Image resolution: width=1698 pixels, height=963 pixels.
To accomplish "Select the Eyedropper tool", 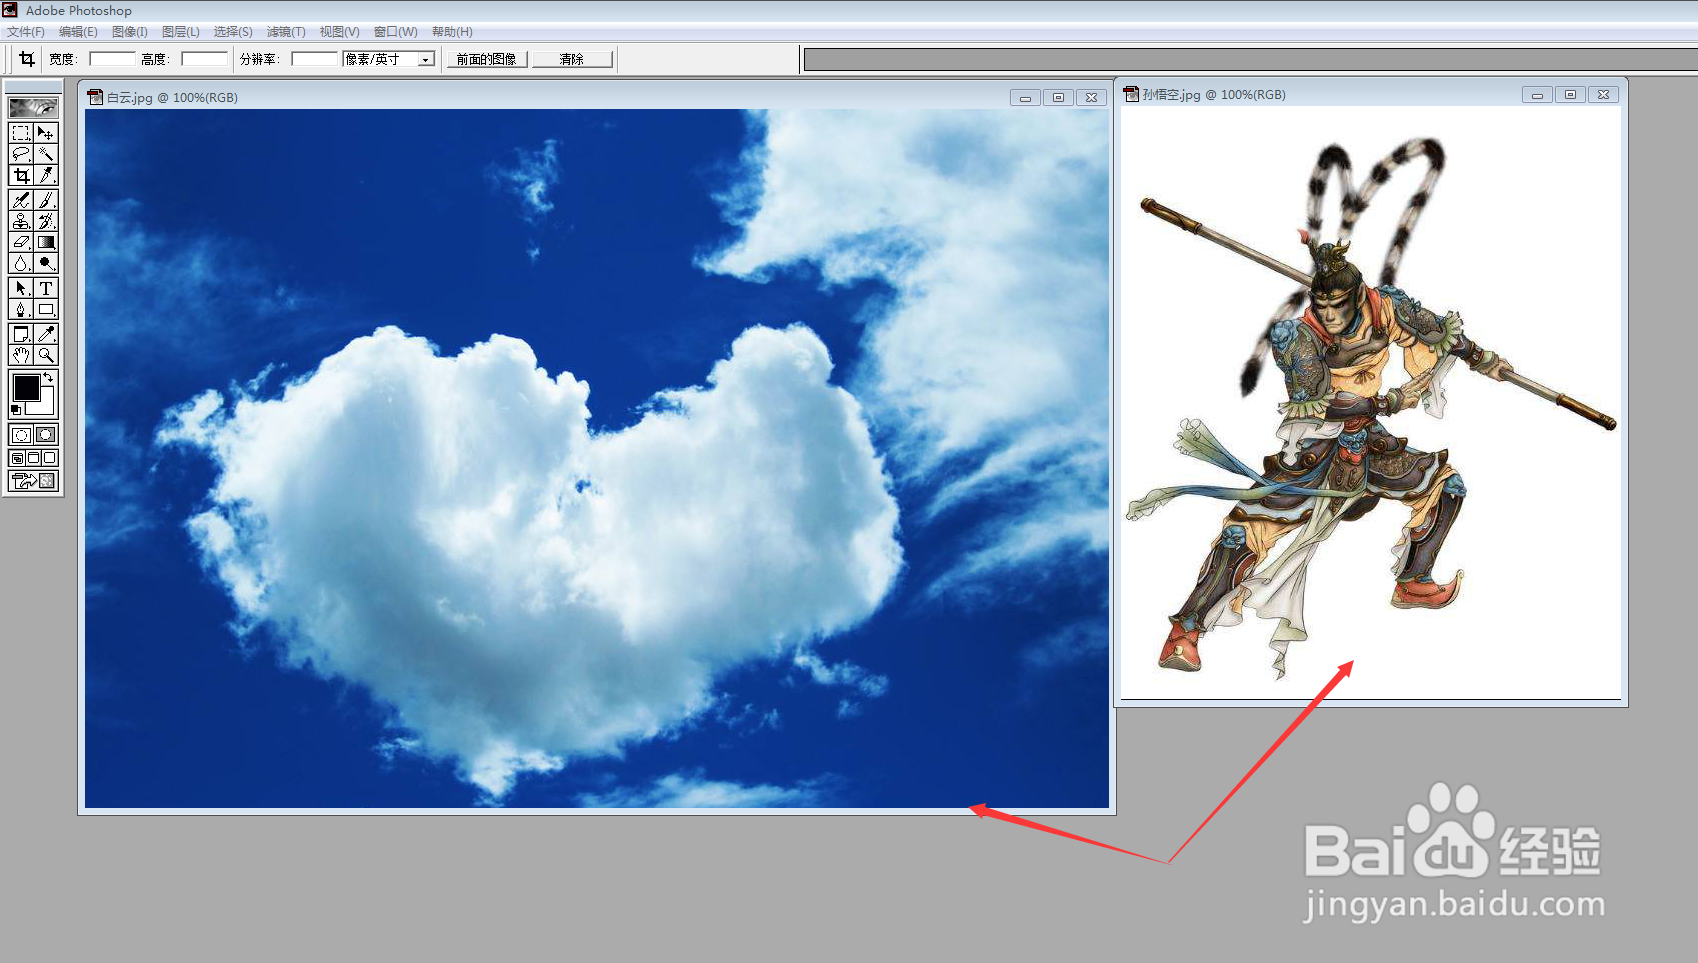I will coord(46,334).
